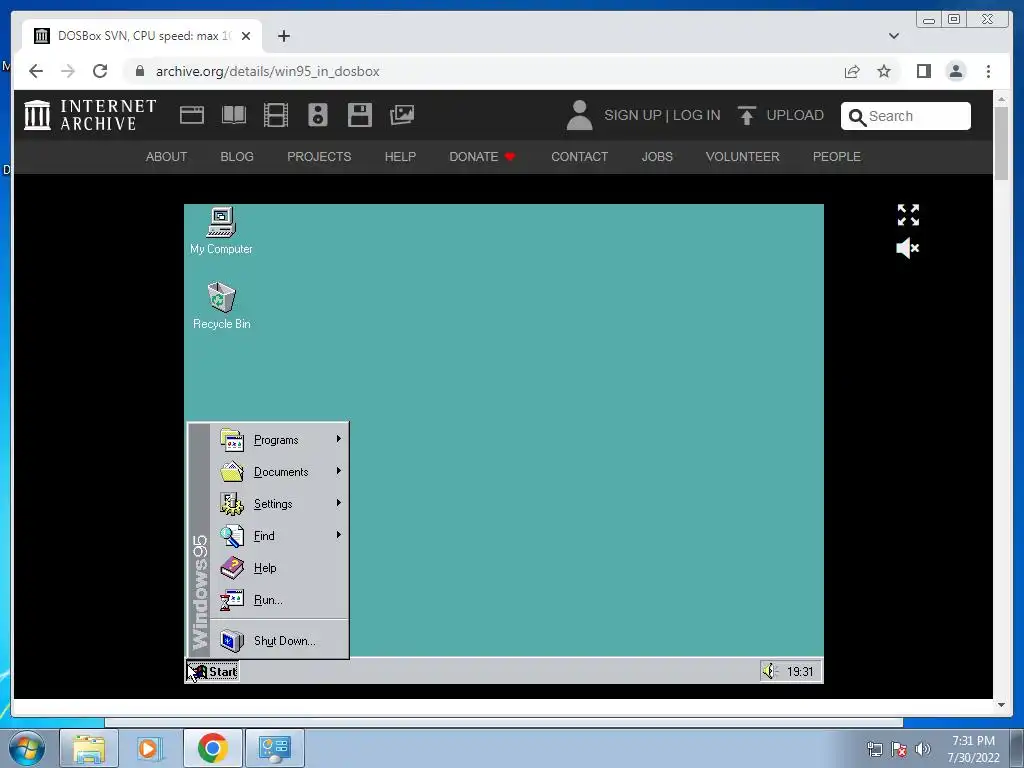The width and height of the screenshot is (1024, 768).
Task: Click Internet Archive logo
Action: pos(90,115)
